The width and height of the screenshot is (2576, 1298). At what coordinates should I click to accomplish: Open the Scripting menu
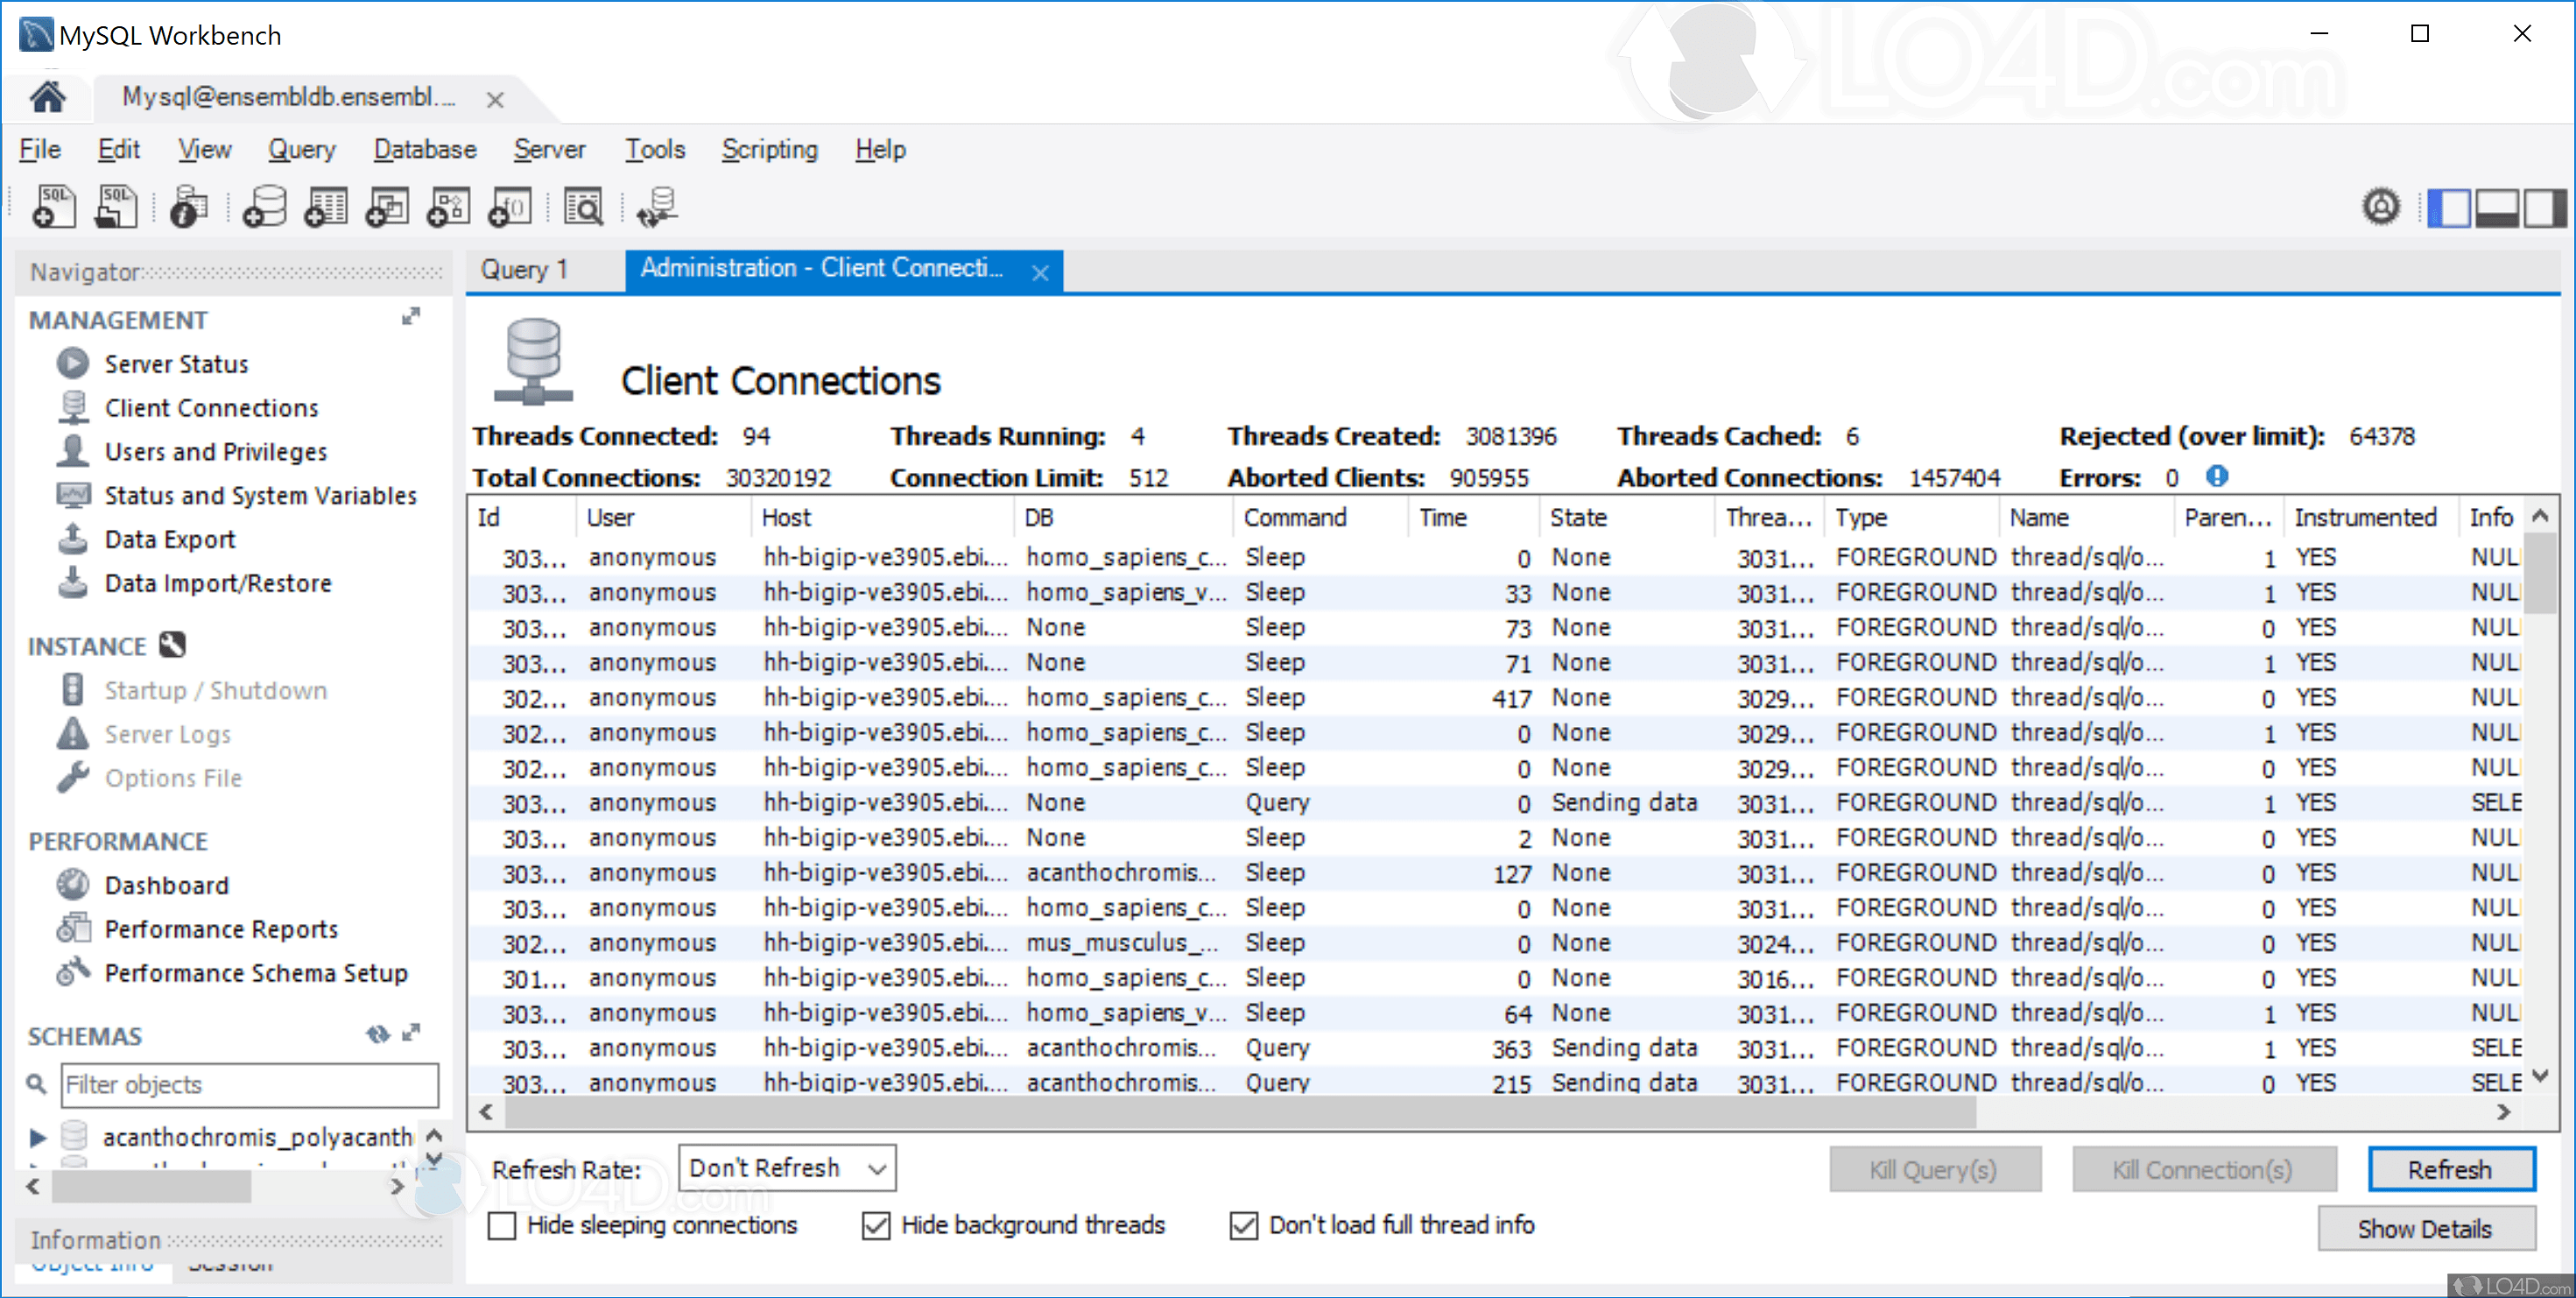pyautogui.click(x=769, y=149)
